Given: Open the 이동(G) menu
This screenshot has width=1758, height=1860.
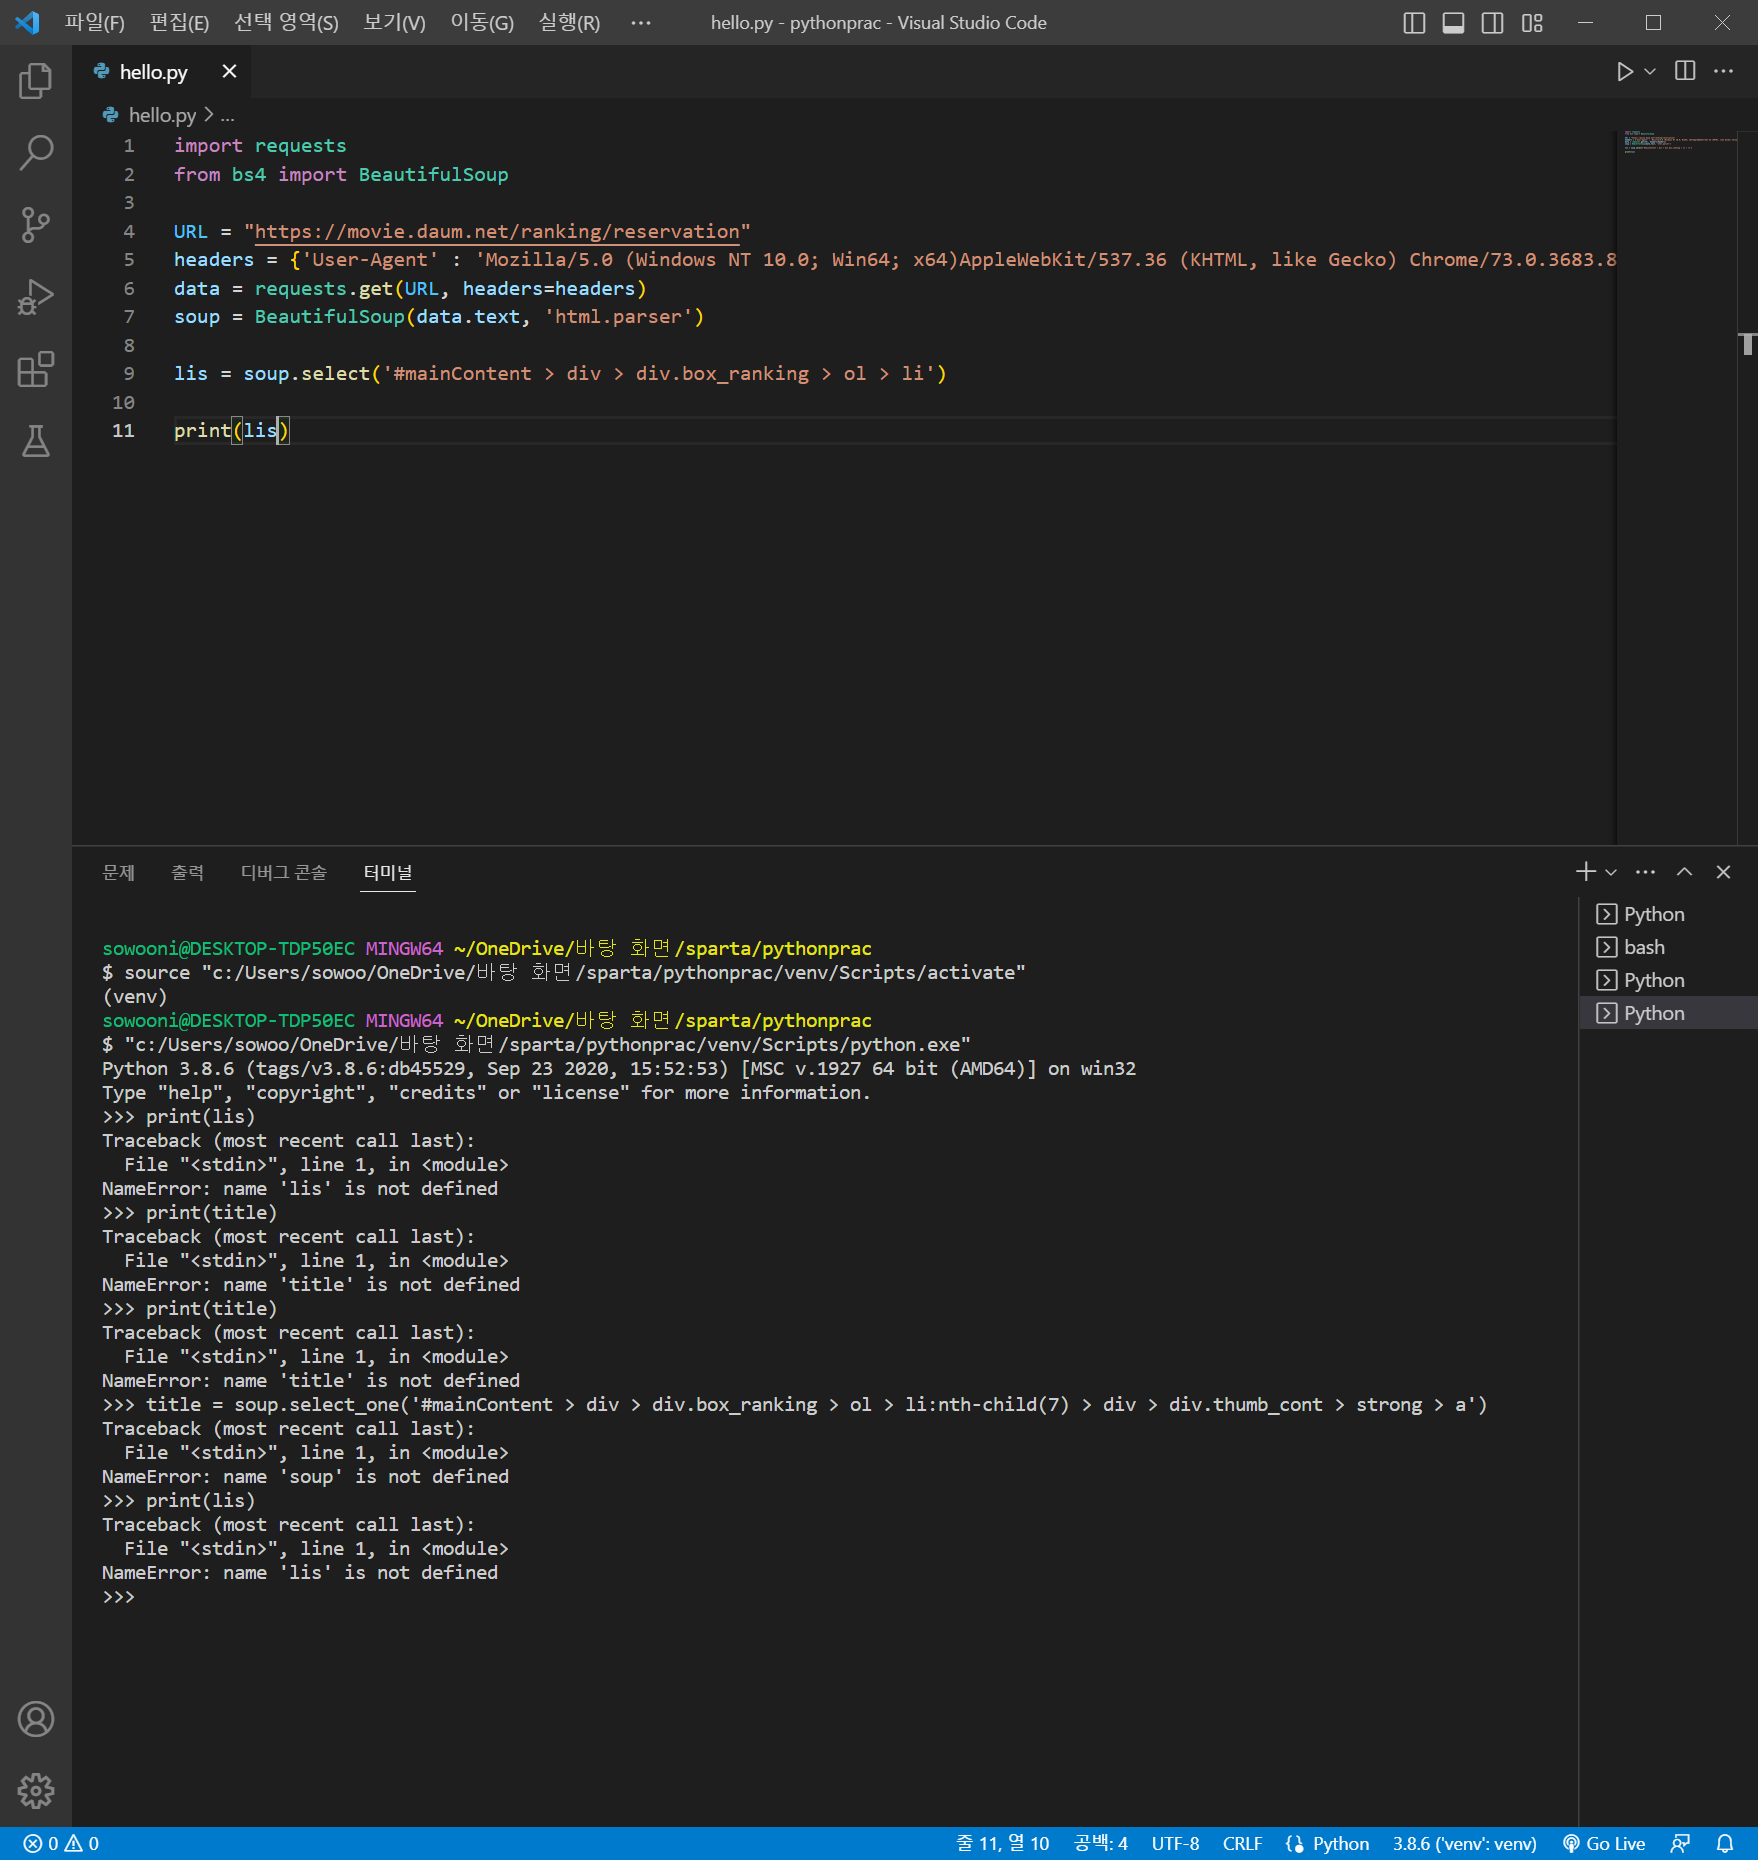Looking at the screenshot, I should (x=481, y=22).
